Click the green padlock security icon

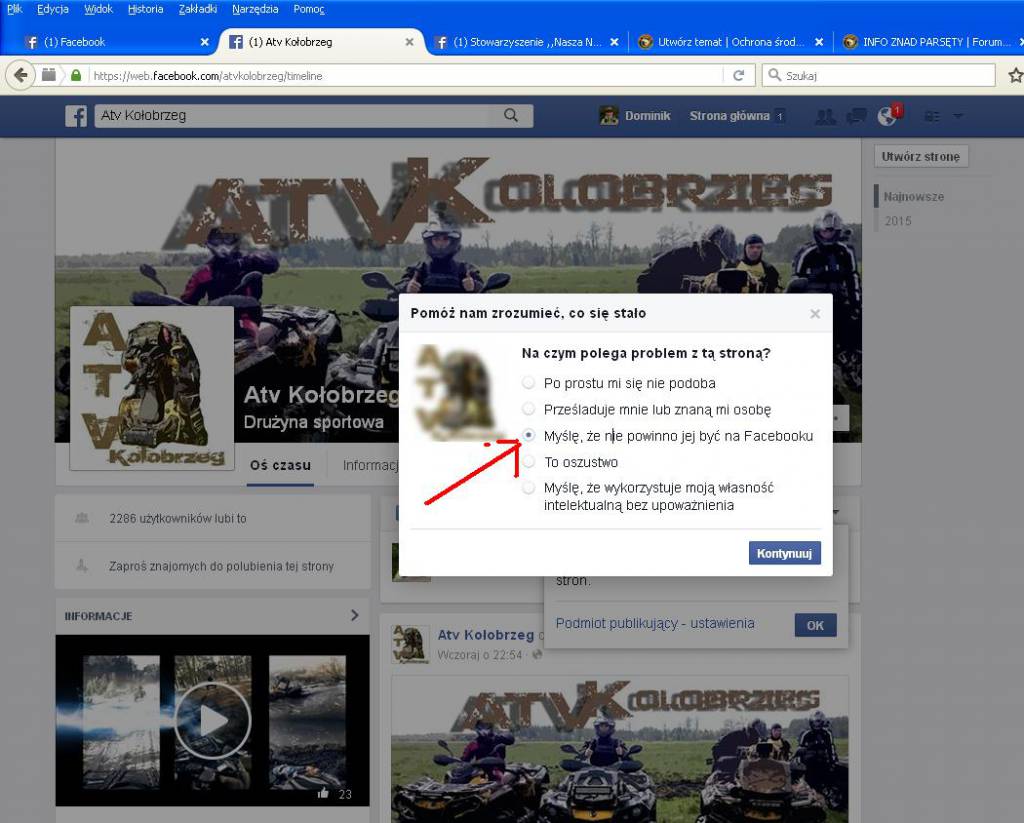coord(76,76)
